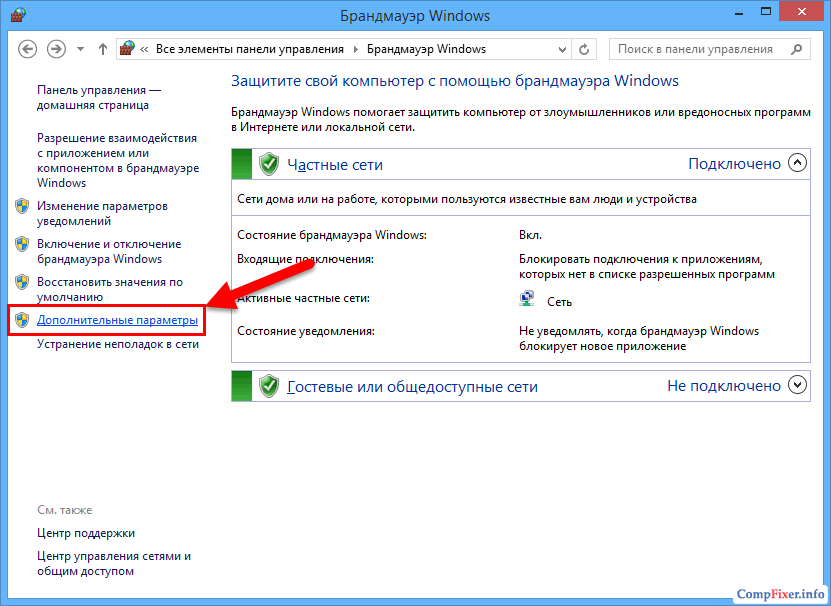Click the Forward navigation arrow
Screen dimensions: 831x606
57,49
